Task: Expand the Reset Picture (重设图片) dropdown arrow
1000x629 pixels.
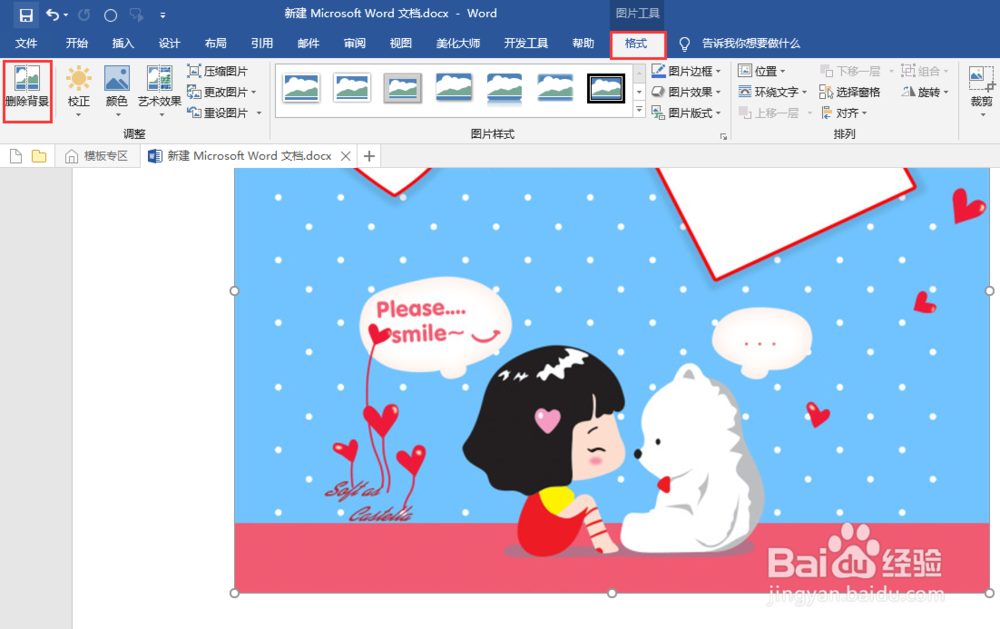Action: coord(259,113)
